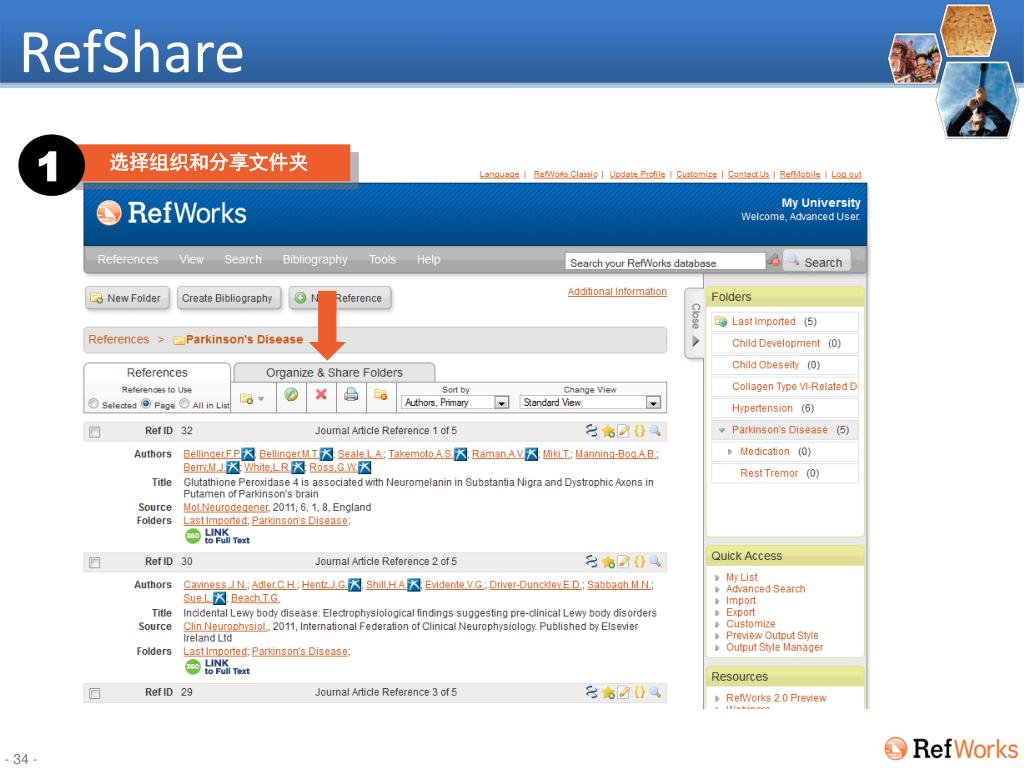Click the References breadcrumb link
Screen dimensions: 1024x768
(x=119, y=340)
